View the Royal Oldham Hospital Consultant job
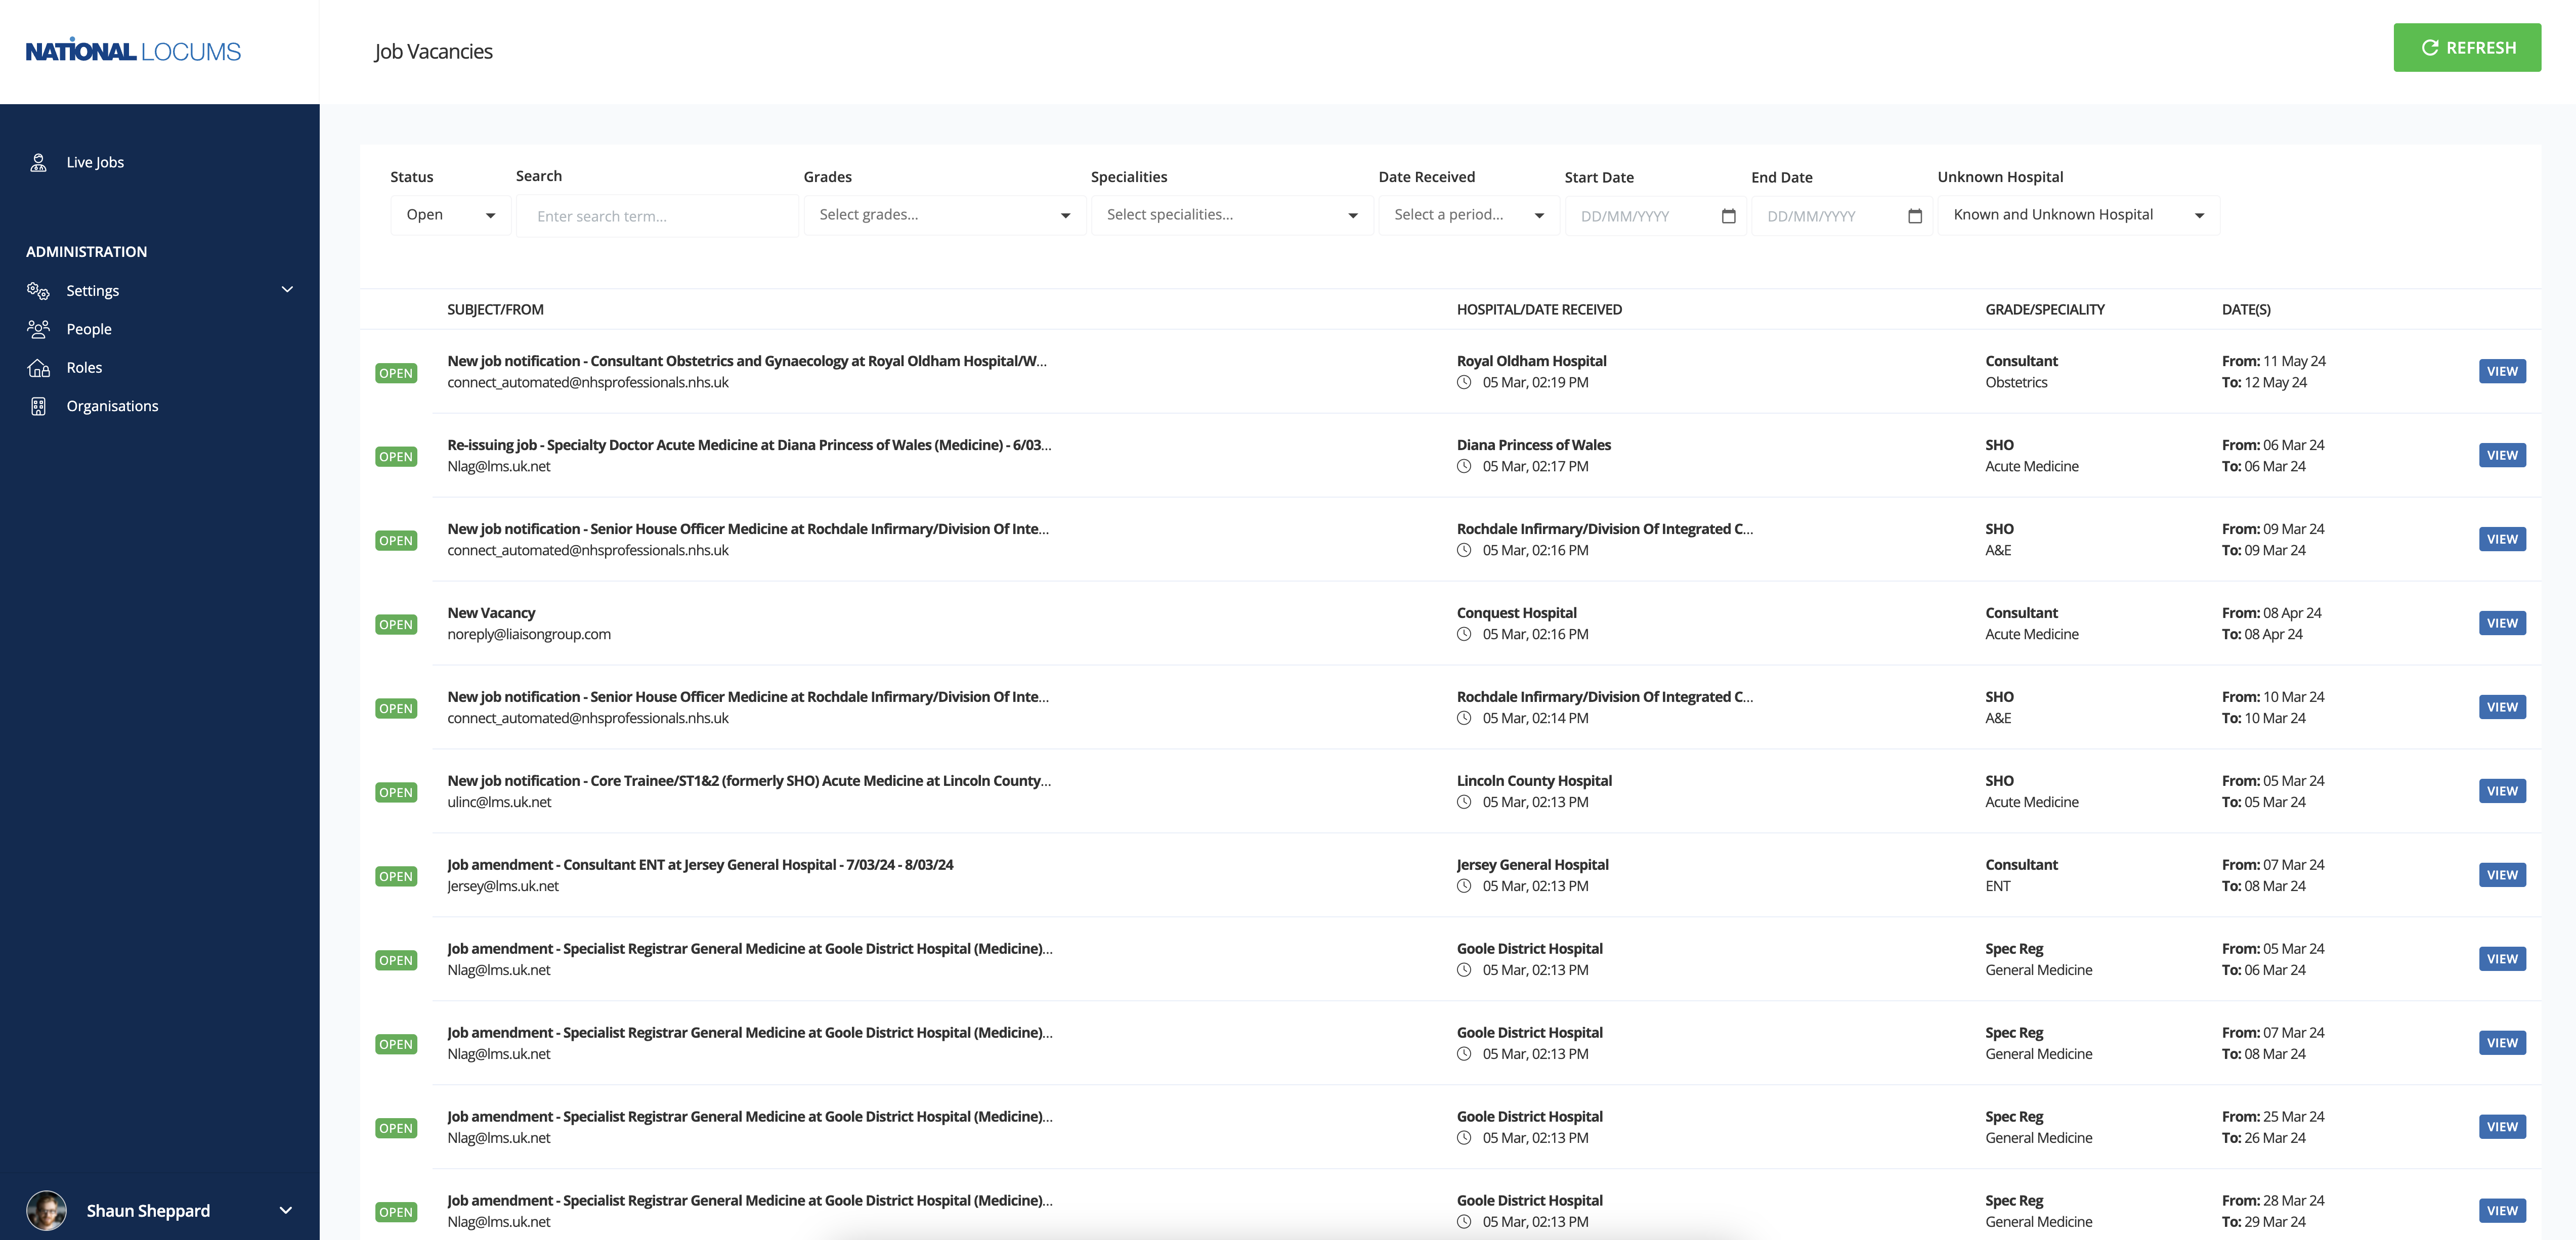 click(2502, 371)
